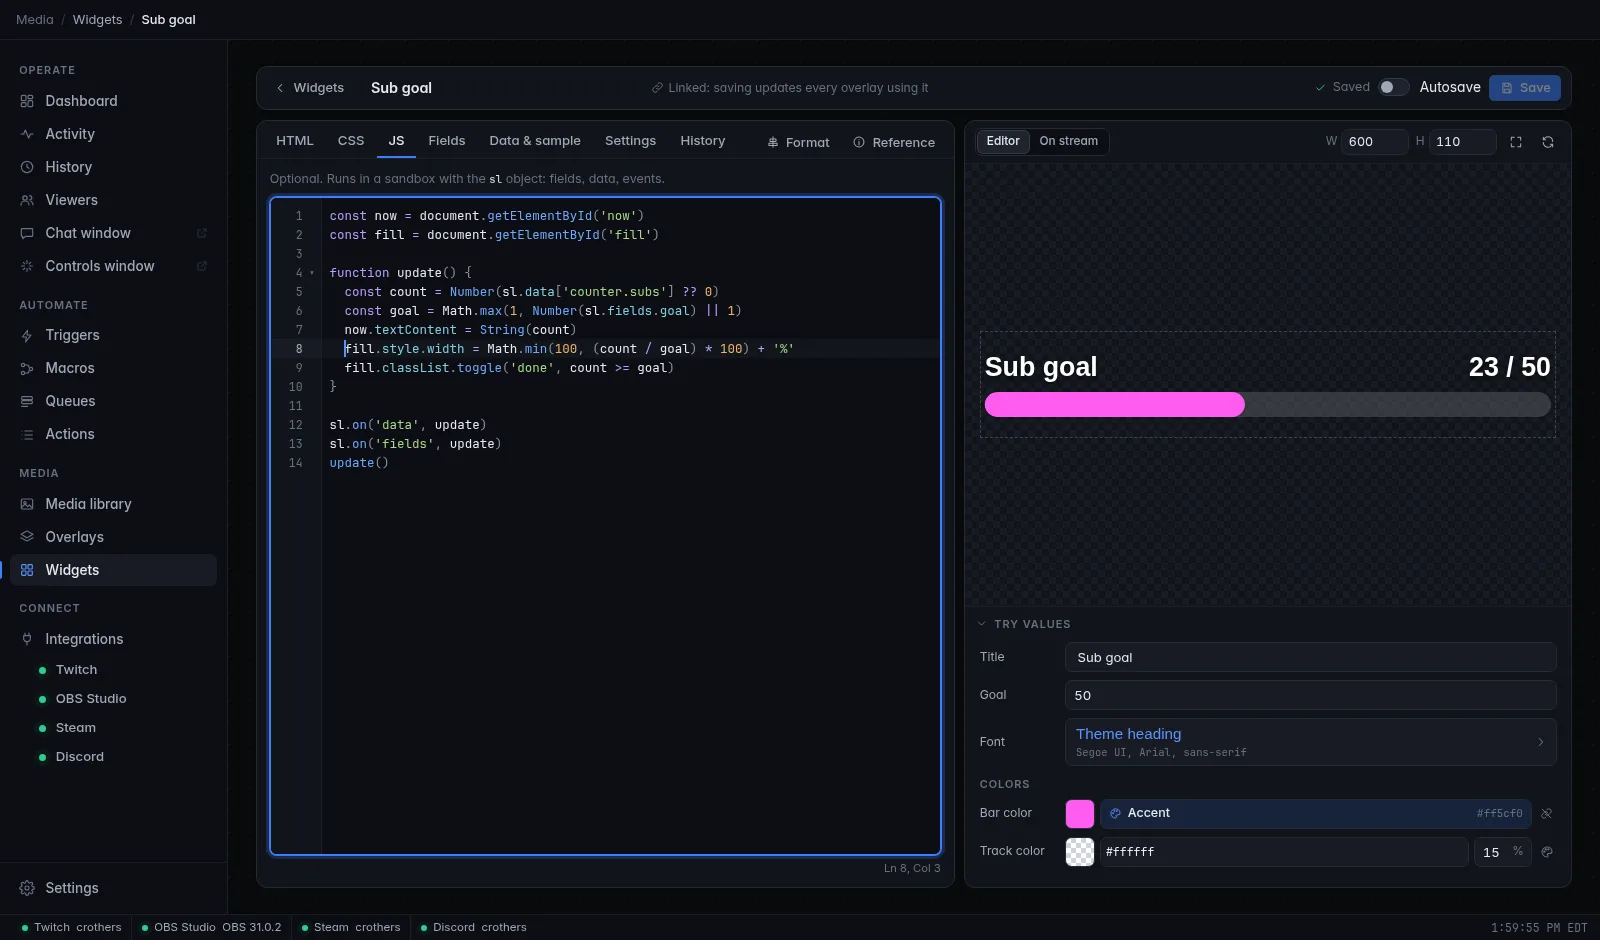Switch preview to Editor mode

1003,141
